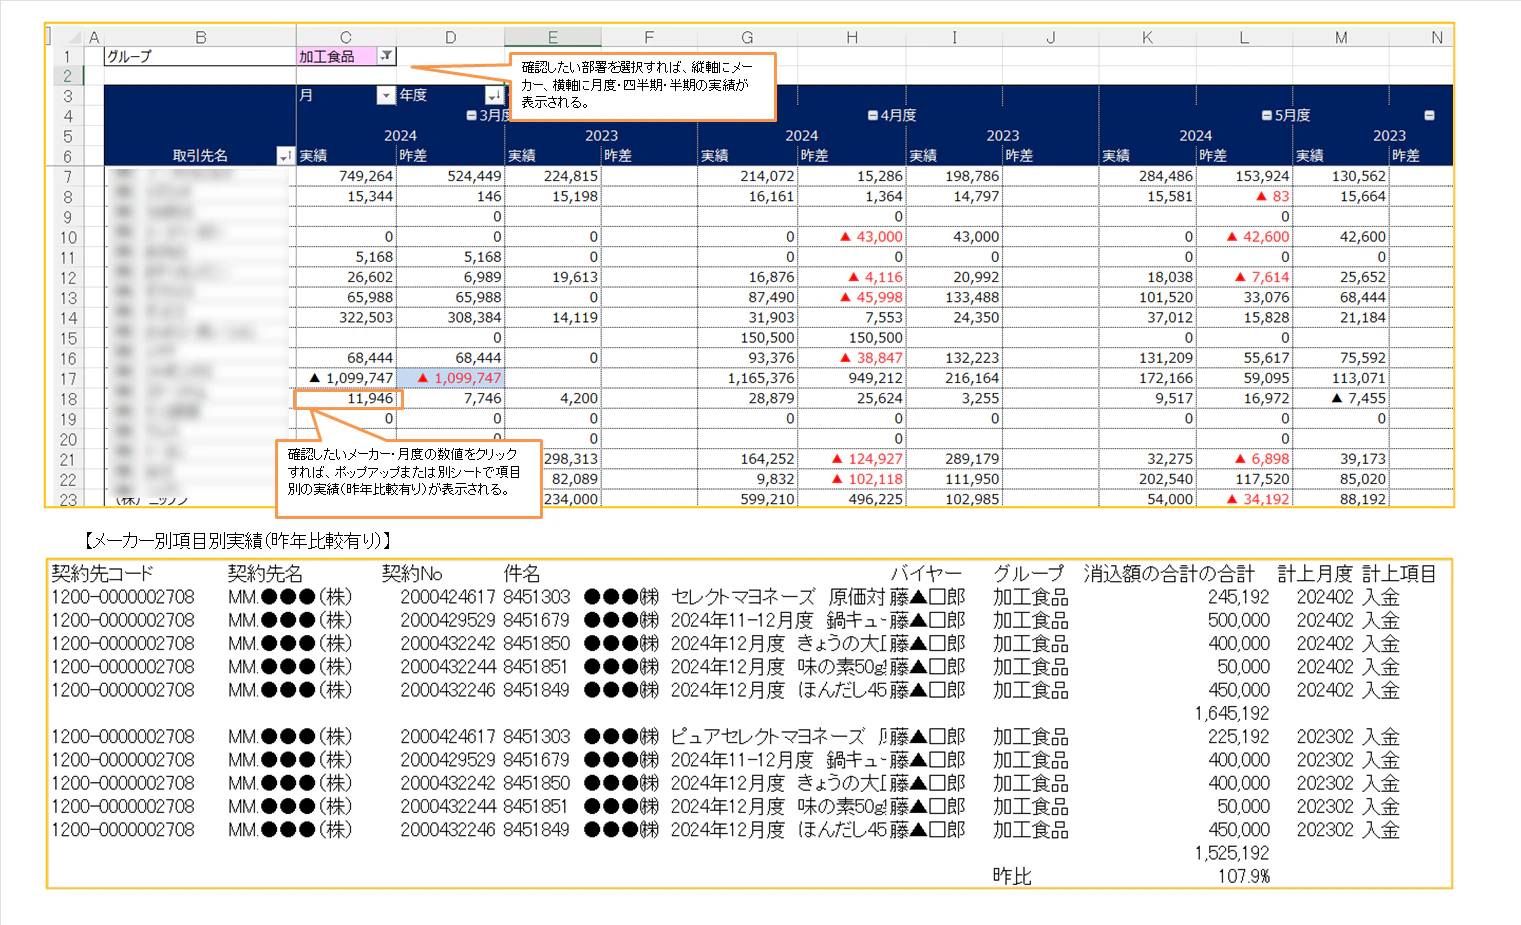1521x925 pixels.
Task: Open the 取引先名 sort filter button
Action: pyautogui.click(x=285, y=156)
